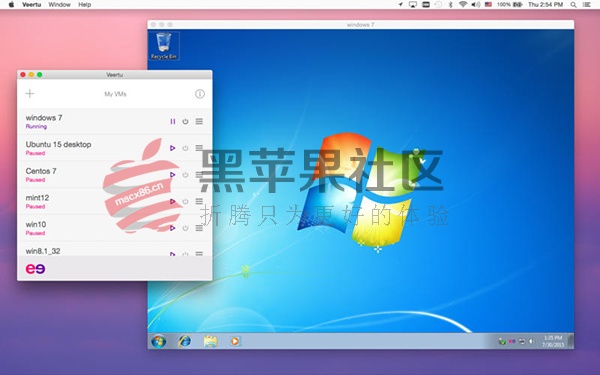The image size is (600, 375).
Task: Power off the windows 7 VM
Action: (185, 121)
